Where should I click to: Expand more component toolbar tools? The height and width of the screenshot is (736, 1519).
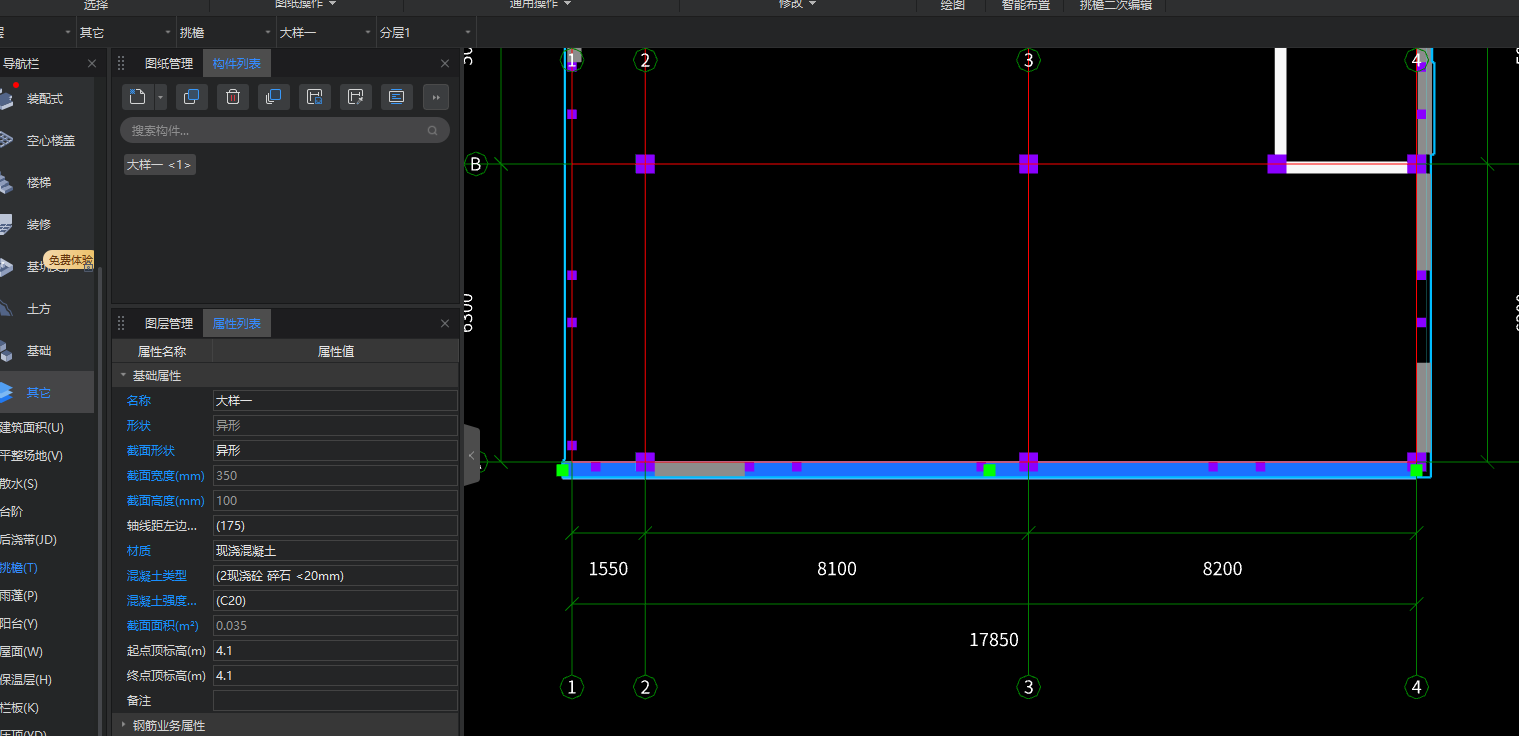click(x=436, y=97)
